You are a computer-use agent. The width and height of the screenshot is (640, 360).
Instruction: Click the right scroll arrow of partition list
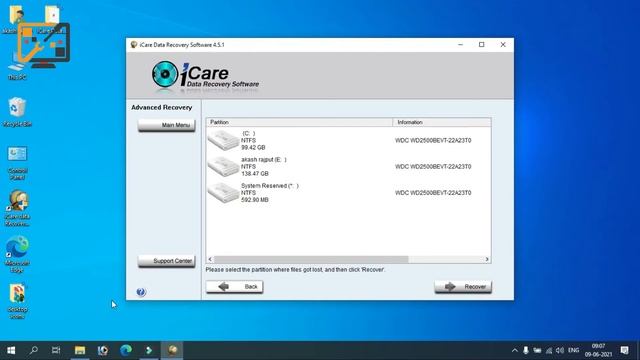(x=487, y=259)
